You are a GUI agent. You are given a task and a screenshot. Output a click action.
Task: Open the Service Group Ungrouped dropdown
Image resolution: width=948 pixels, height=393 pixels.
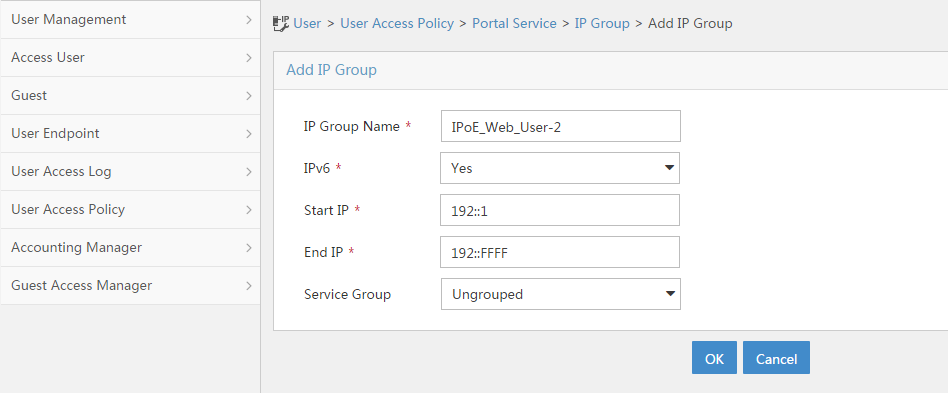pos(560,294)
